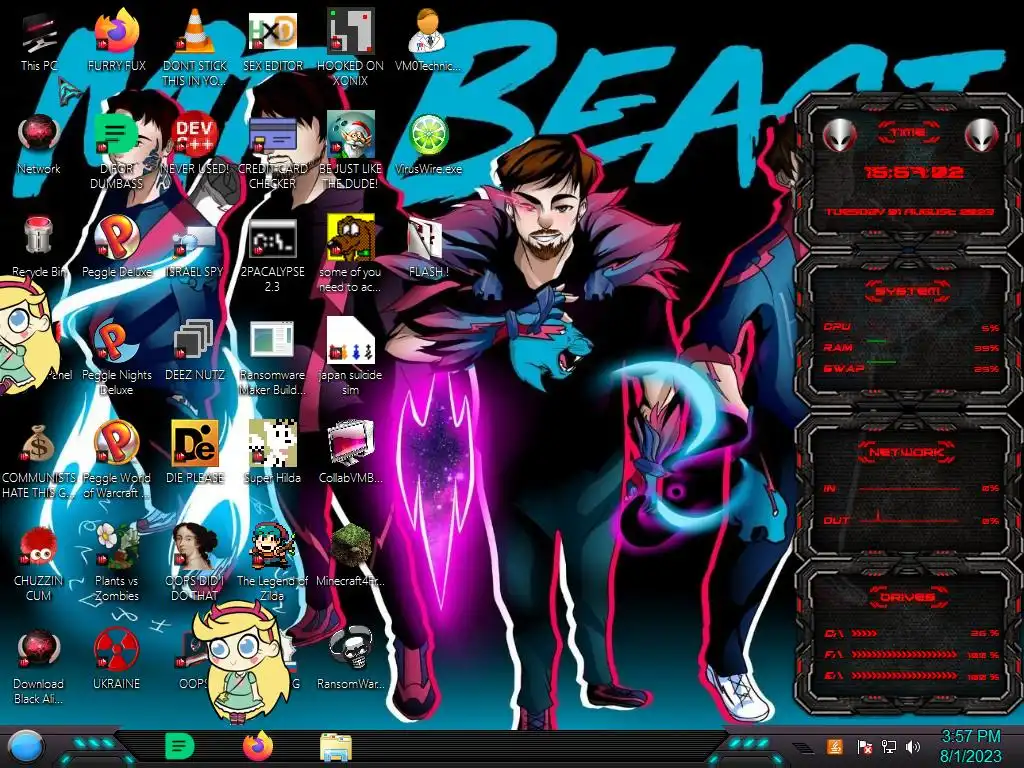Select the japan suicide sim icon
This screenshot has width=1024, height=768.
click(350, 357)
